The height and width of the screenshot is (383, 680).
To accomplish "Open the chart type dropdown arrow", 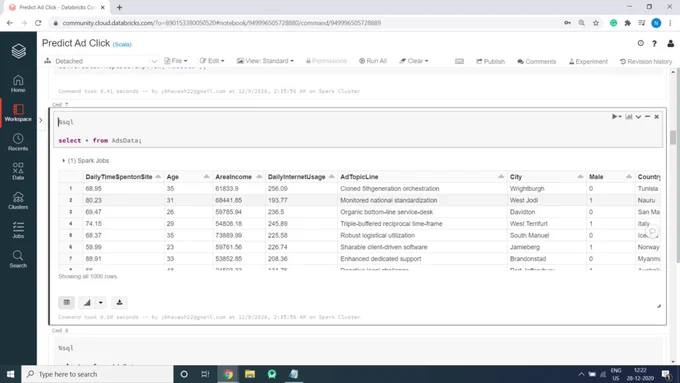I will 101,302.
